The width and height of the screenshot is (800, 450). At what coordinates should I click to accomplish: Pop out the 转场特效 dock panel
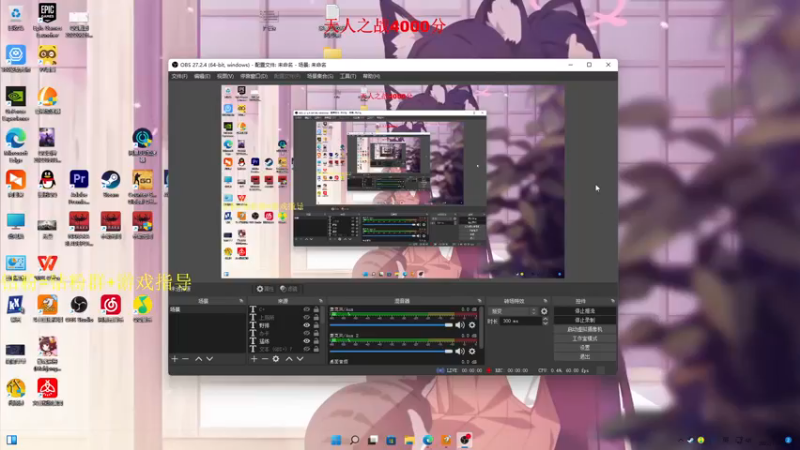pyautogui.click(x=545, y=301)
